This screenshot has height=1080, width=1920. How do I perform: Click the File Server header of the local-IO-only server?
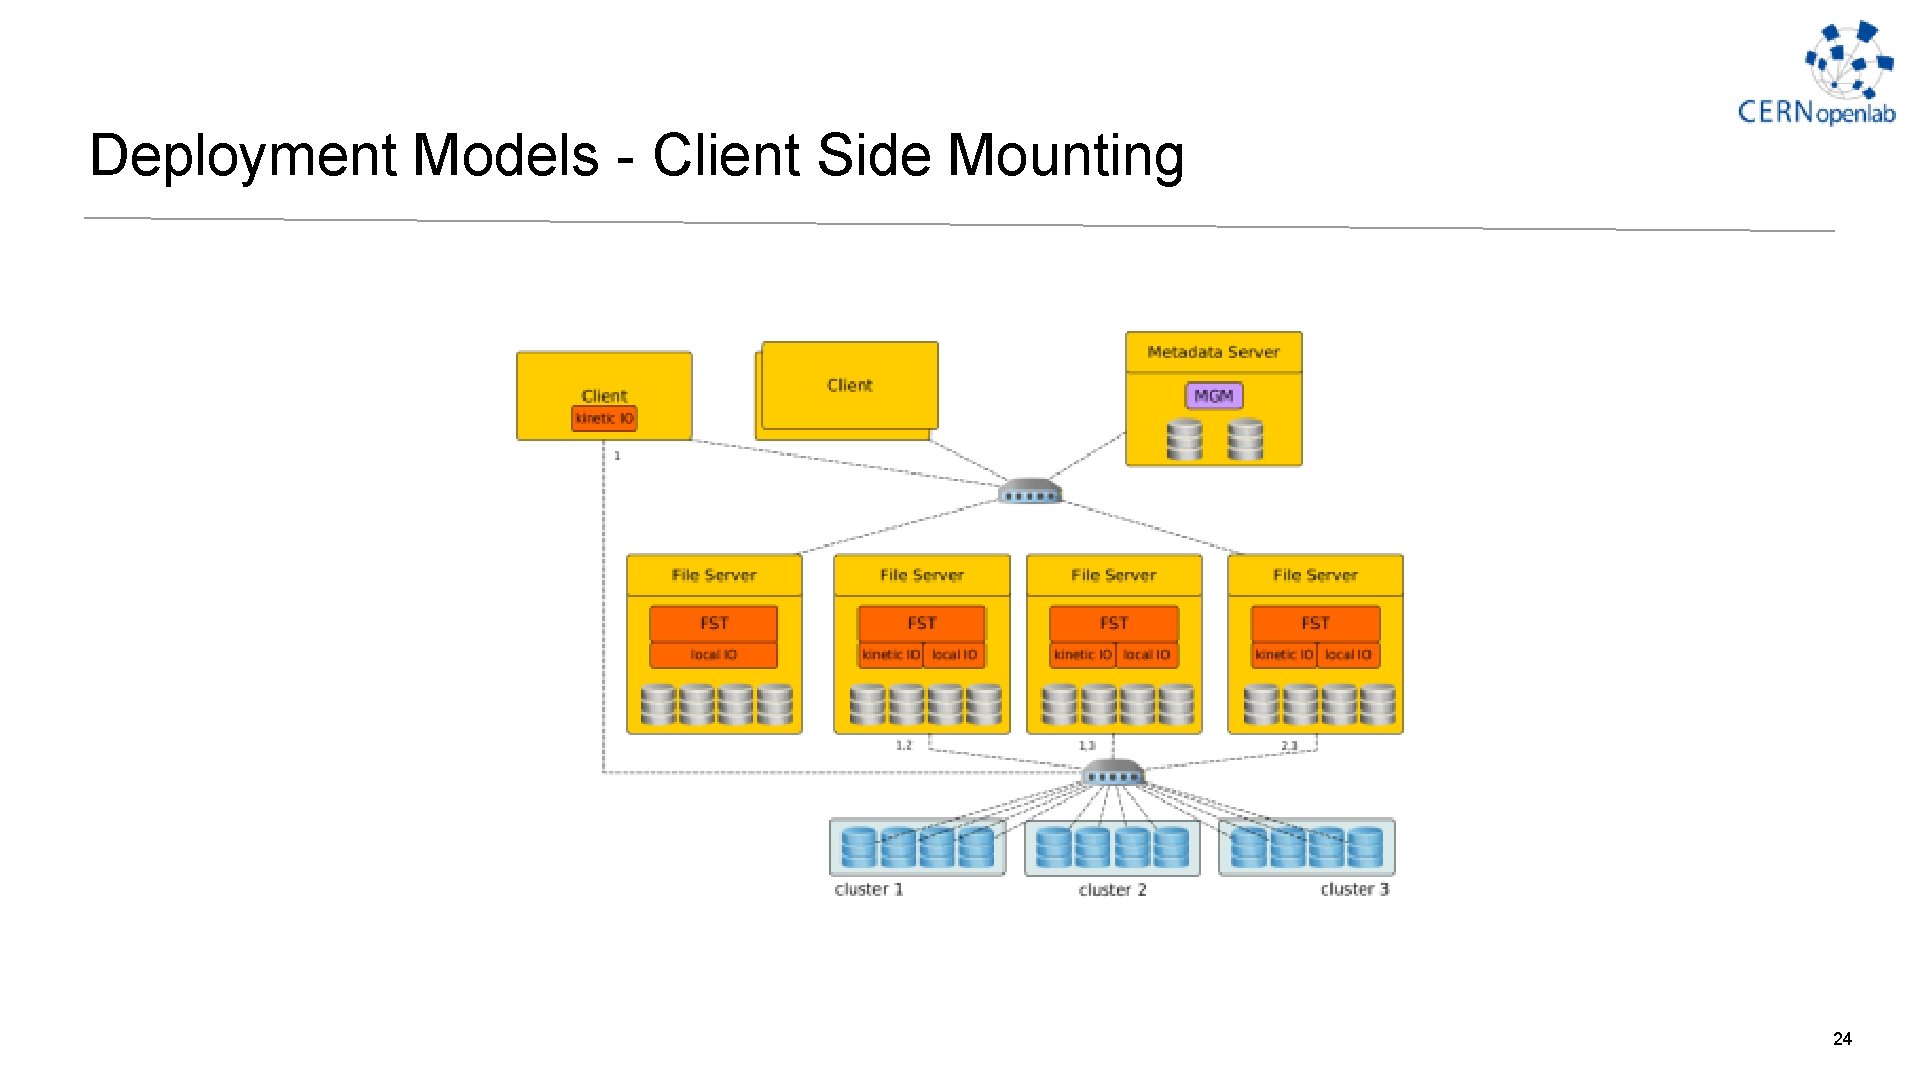coord(714,575)
